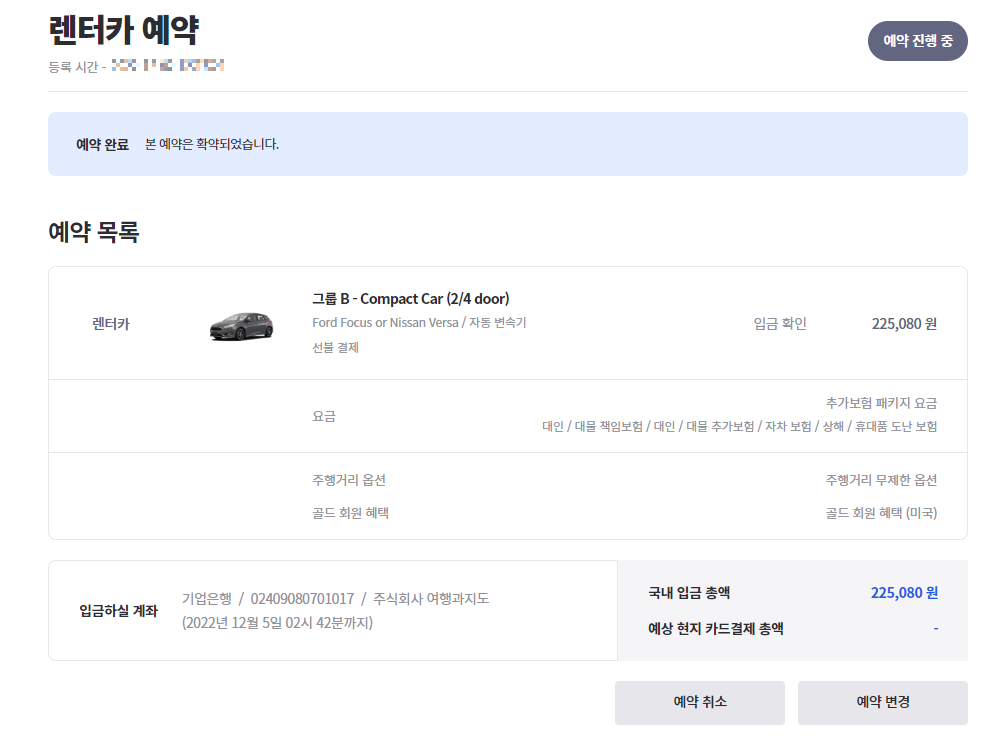Click the 골드 회원 혜택 (미국) value

(881, 513)
